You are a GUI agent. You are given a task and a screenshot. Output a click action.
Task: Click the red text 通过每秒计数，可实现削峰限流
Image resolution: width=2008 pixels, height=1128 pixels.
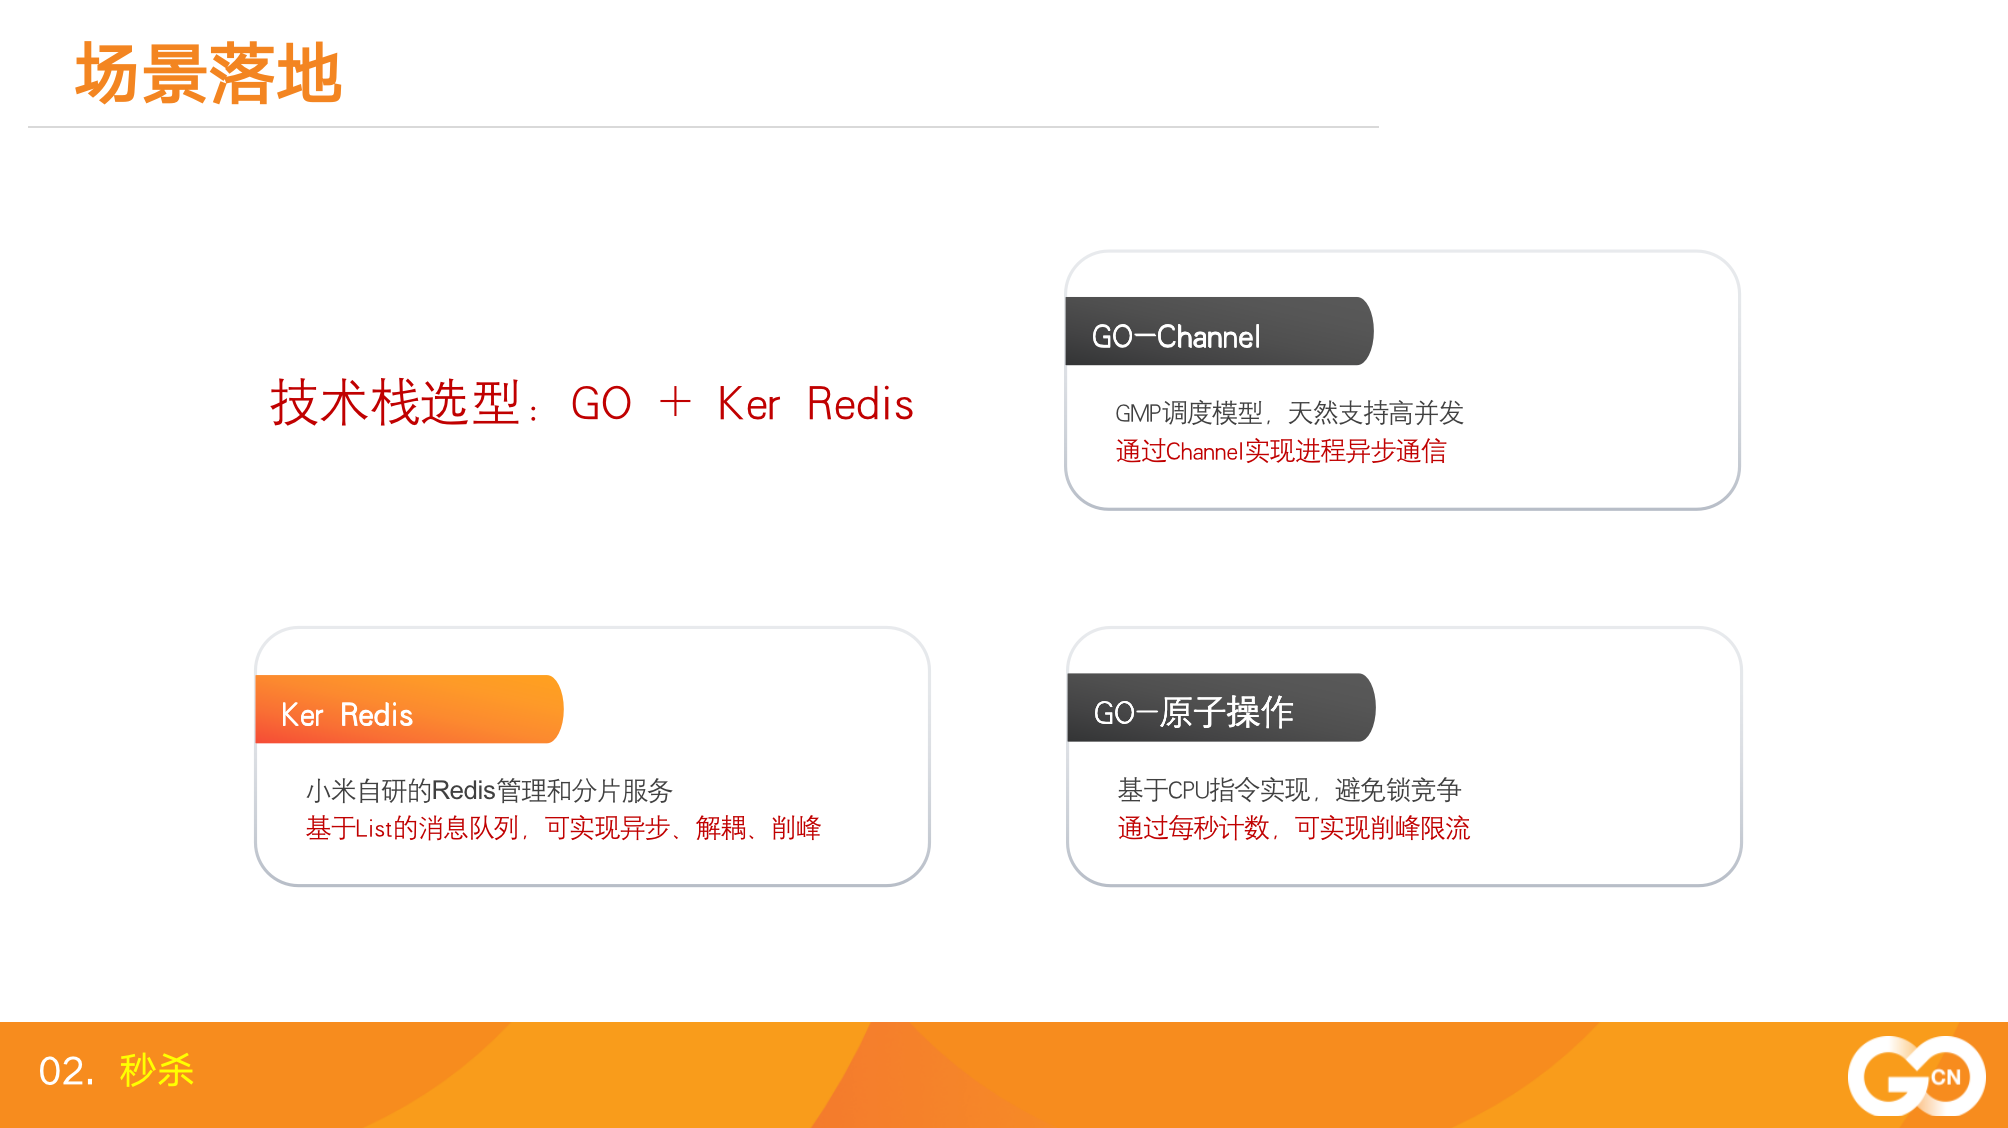pos(1294,828)
